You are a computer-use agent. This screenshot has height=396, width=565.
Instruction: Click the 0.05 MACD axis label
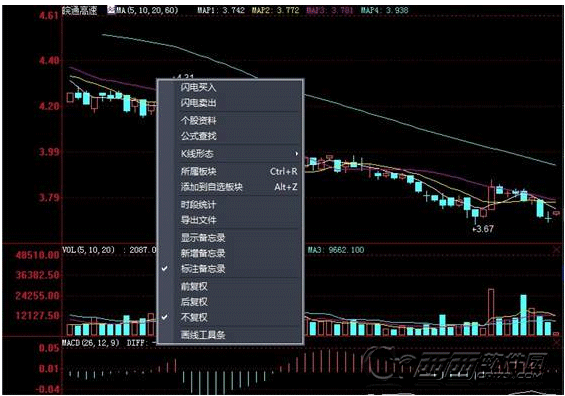click(49, 348)
